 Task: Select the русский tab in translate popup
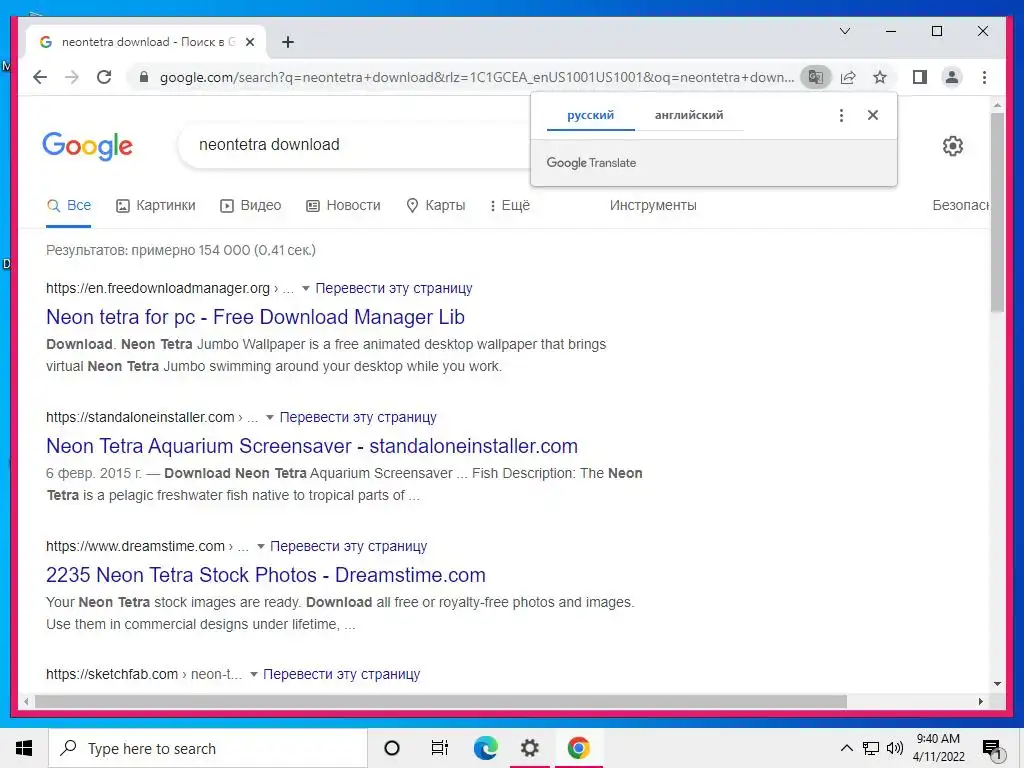tap(590, 115)
